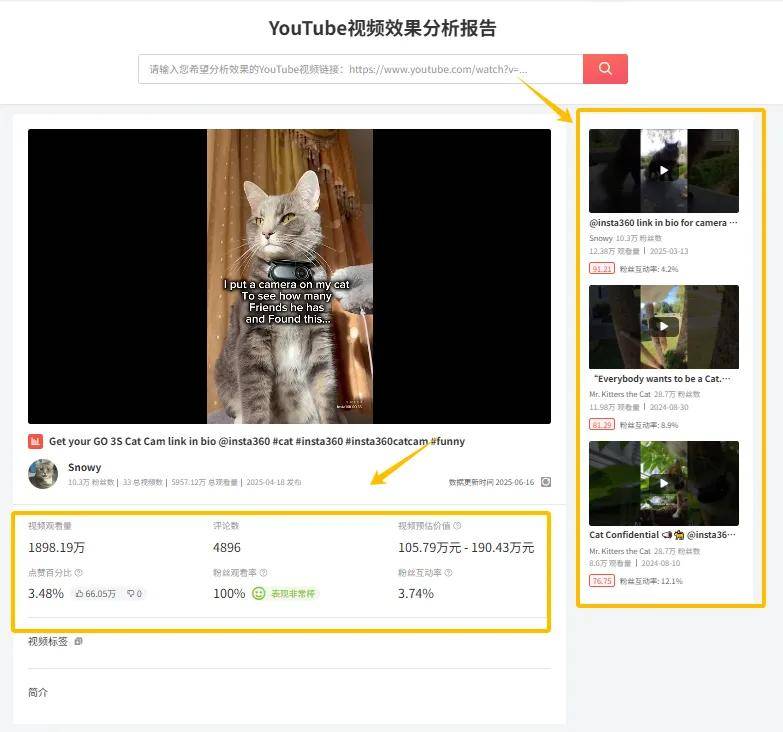Click the main cat video player
Viewport: 783px width, 732px height.
[289, 276]
